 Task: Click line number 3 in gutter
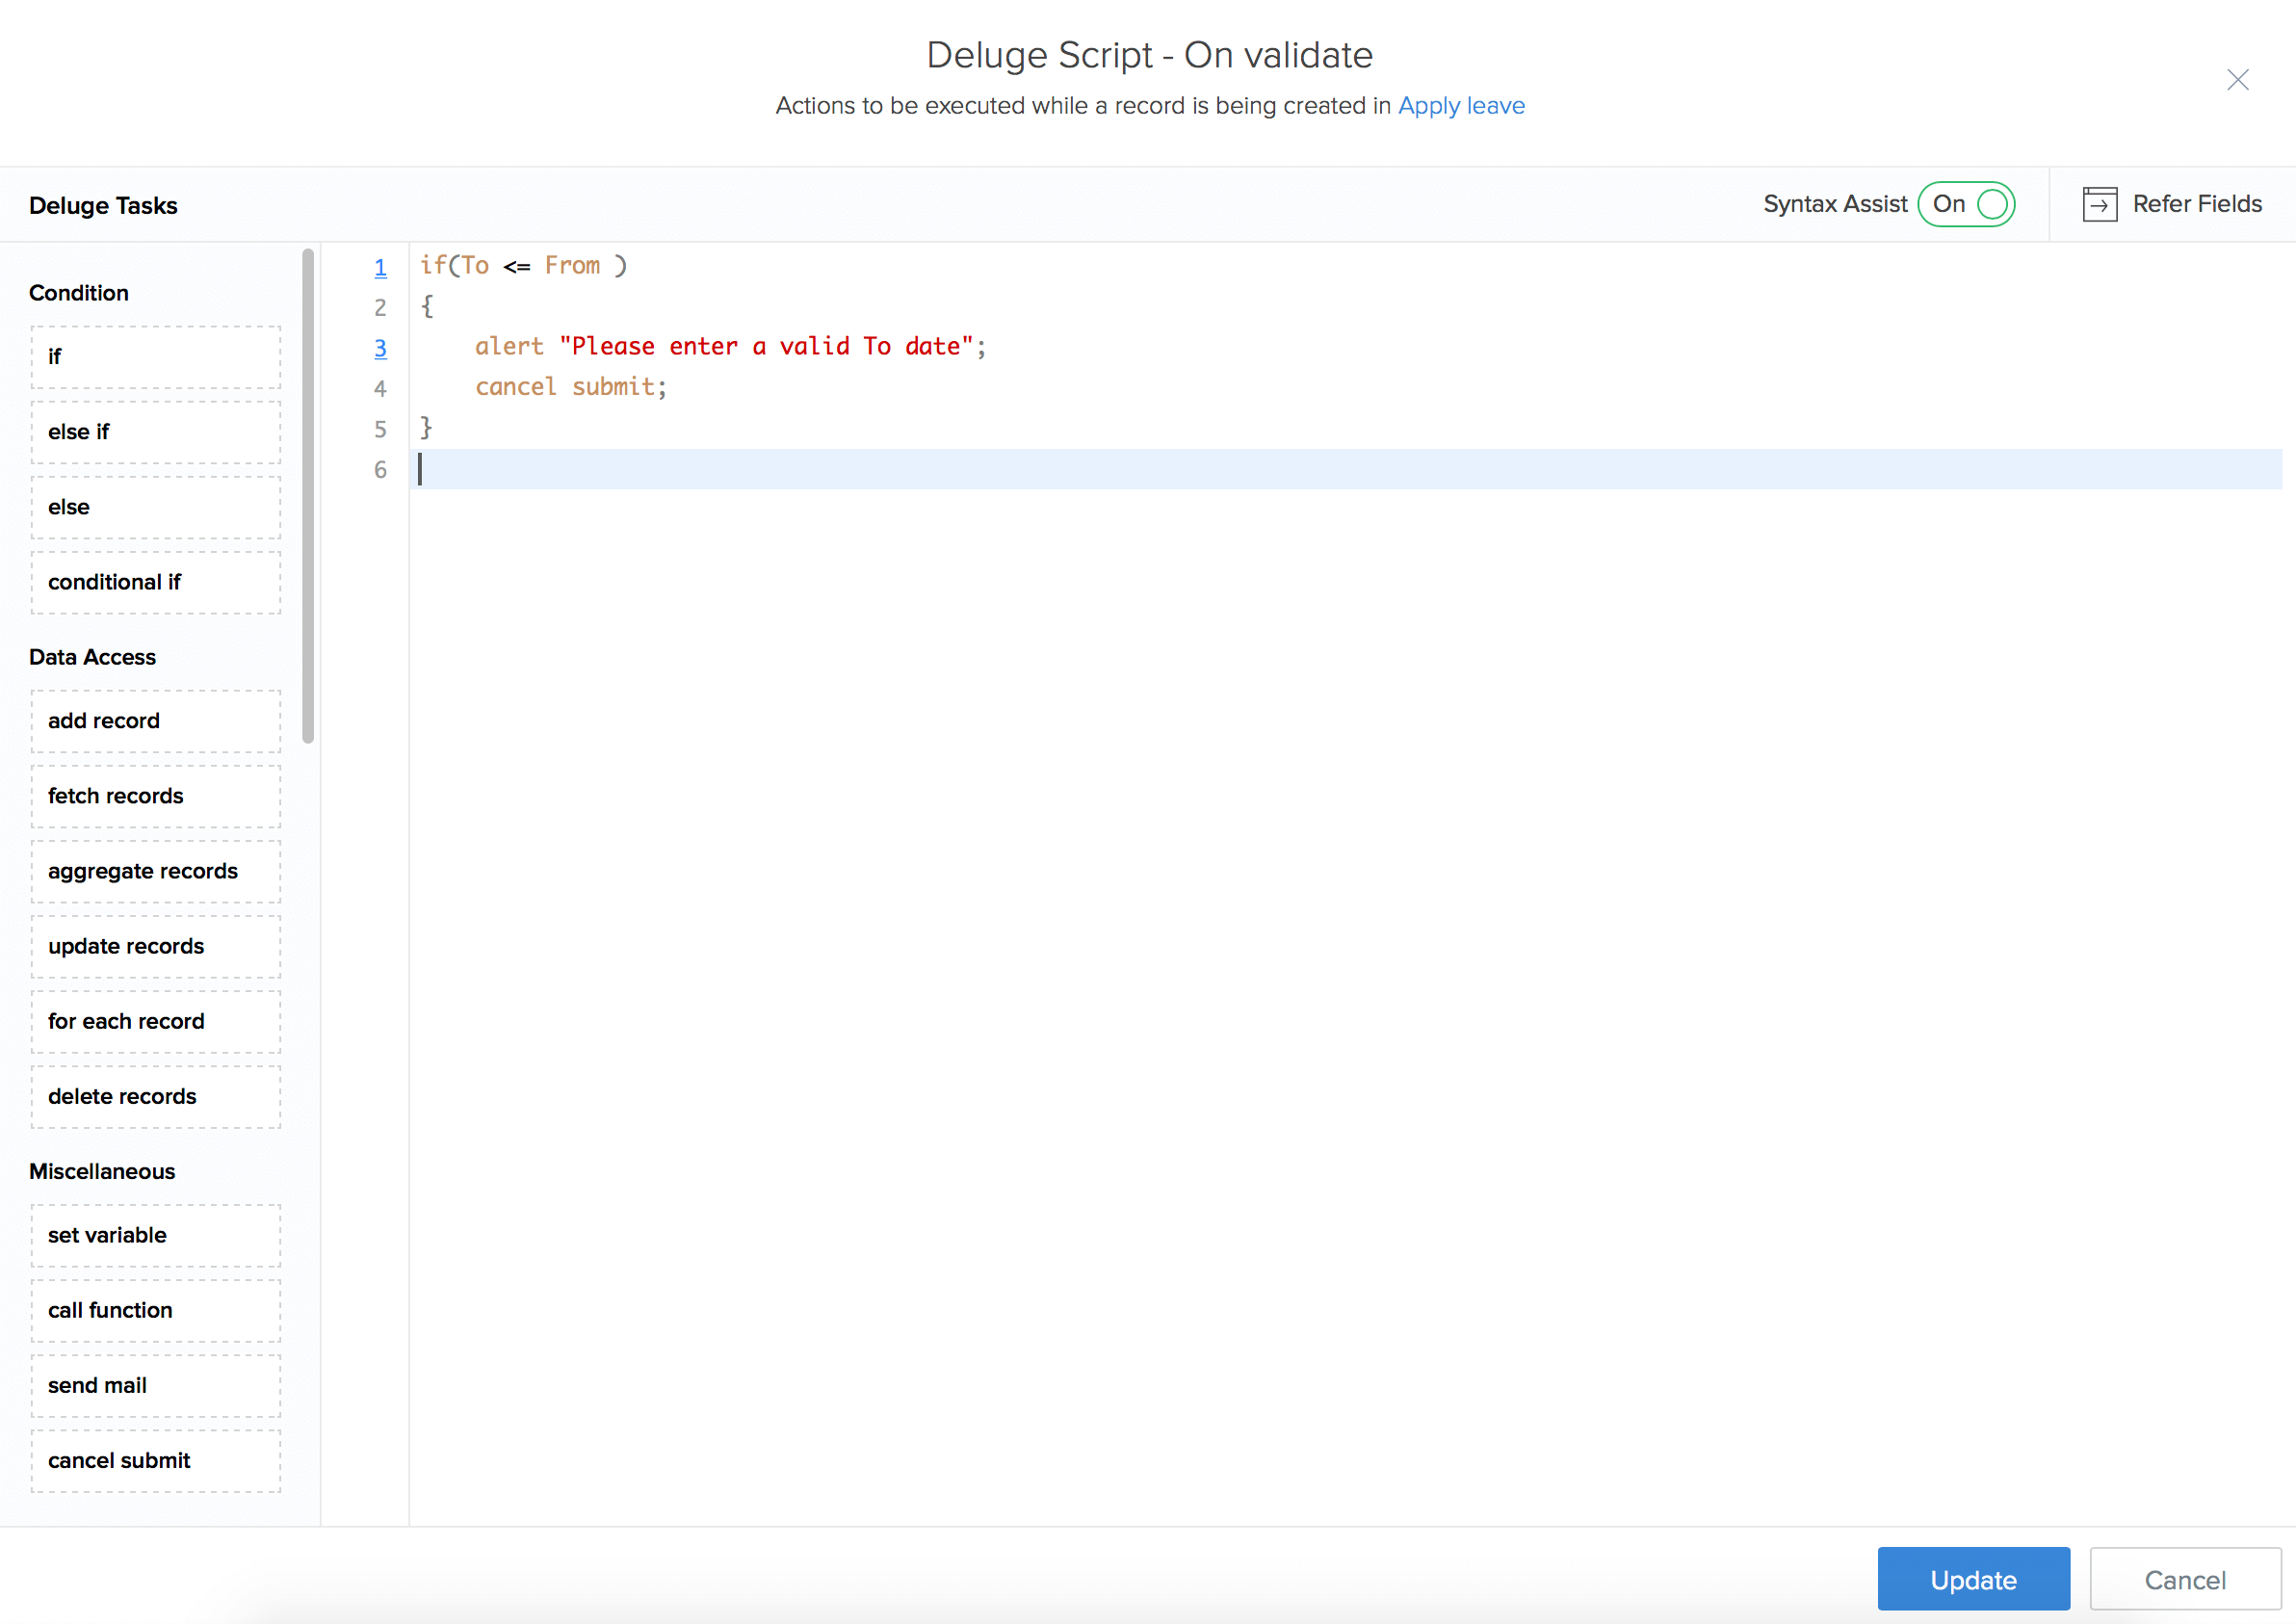coord(380,348)
